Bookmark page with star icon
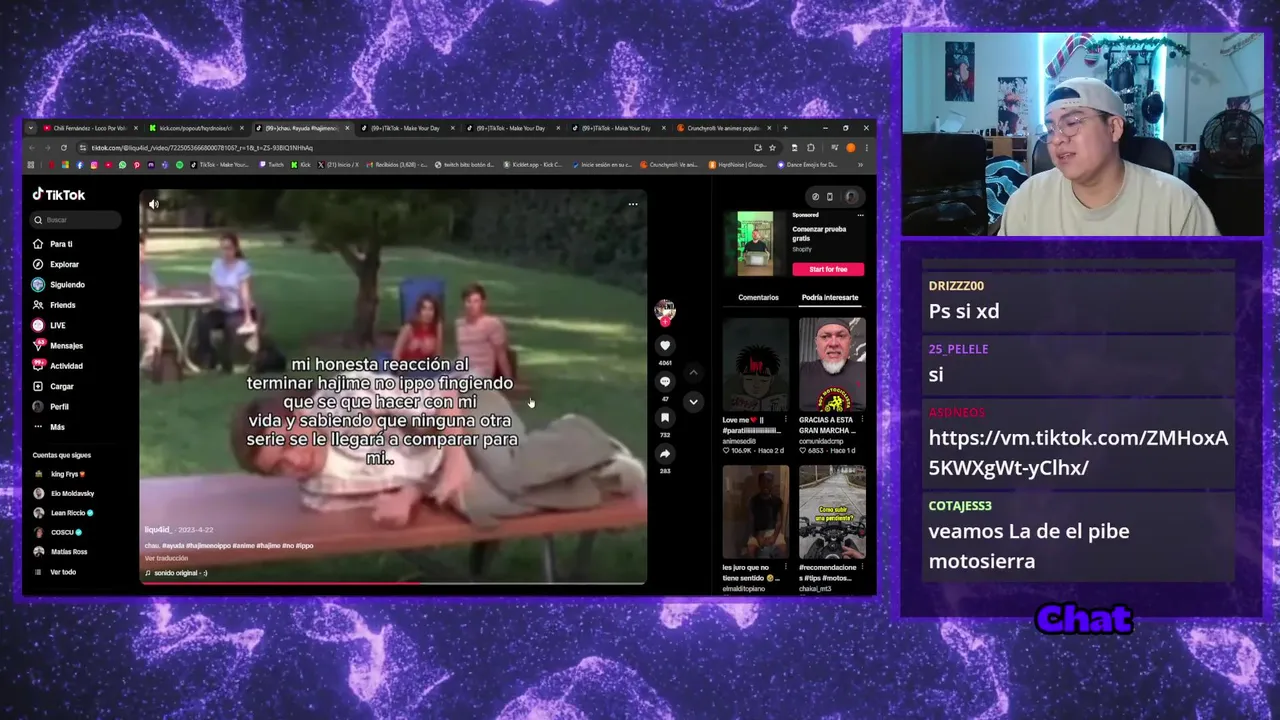This screenshot has width=1280, height=720. [772, 148]
